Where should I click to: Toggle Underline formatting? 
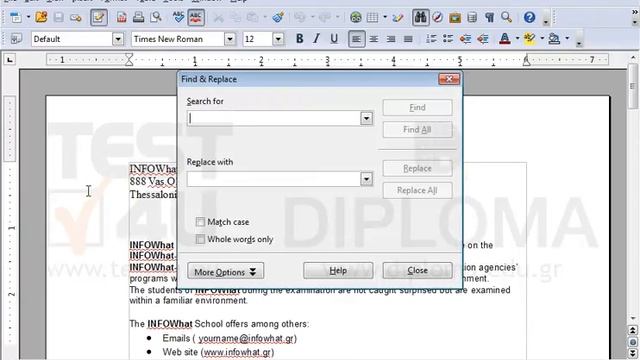[334, 39]
